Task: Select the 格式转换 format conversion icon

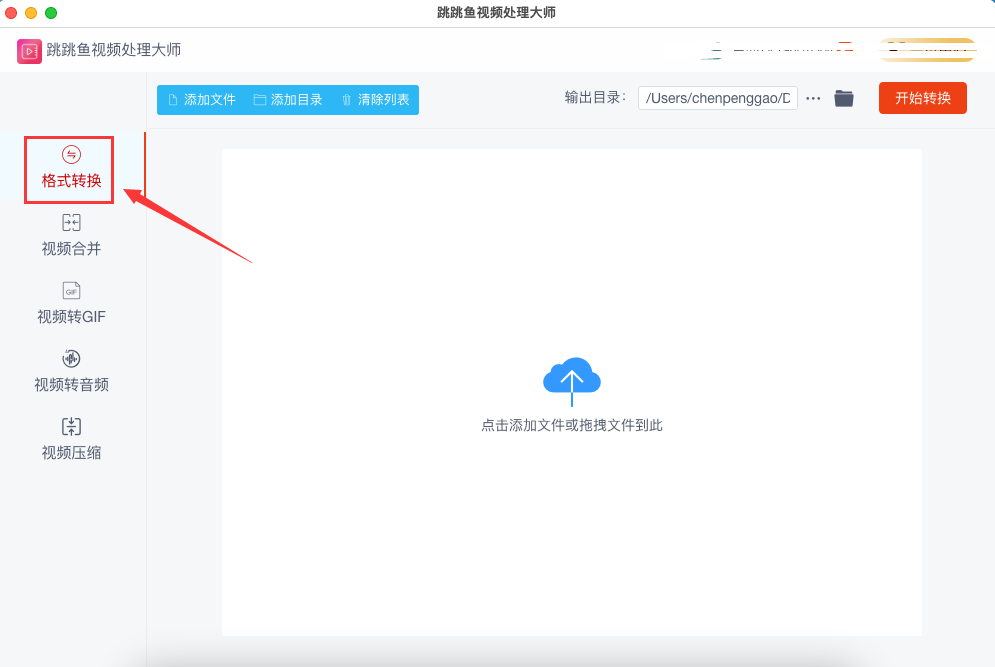Action: (71, 155)
